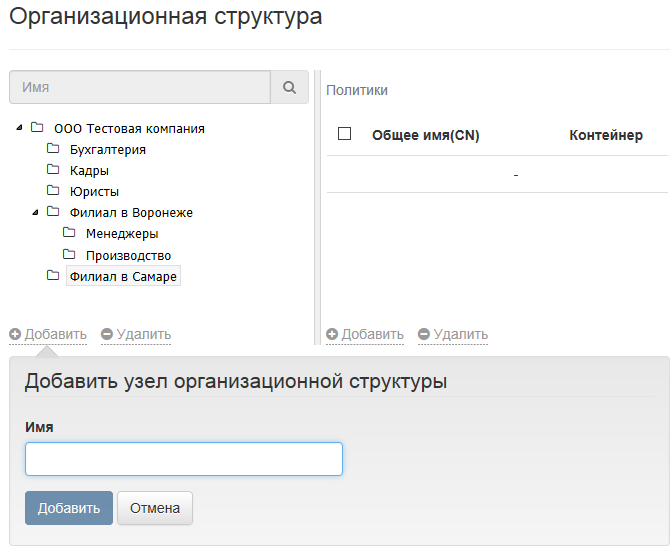Click the search magnifier icon

click(x=289, y=88)
